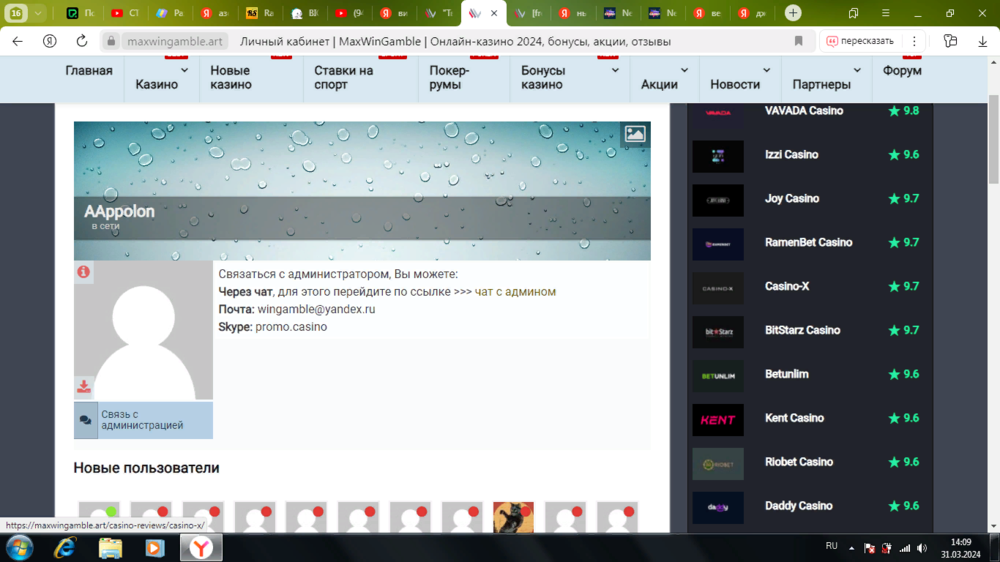Click the cat avatar in new users
This screenshot has height=562, width=1000.
pos(513,517)
